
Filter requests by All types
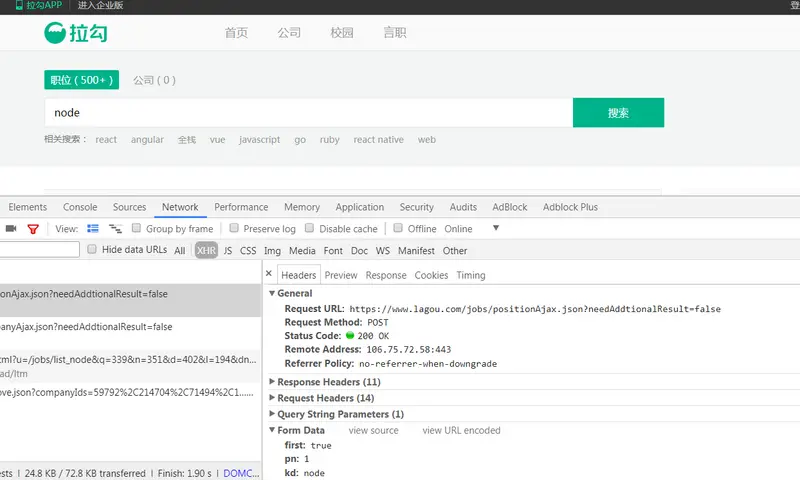click(x=180, y=250)
